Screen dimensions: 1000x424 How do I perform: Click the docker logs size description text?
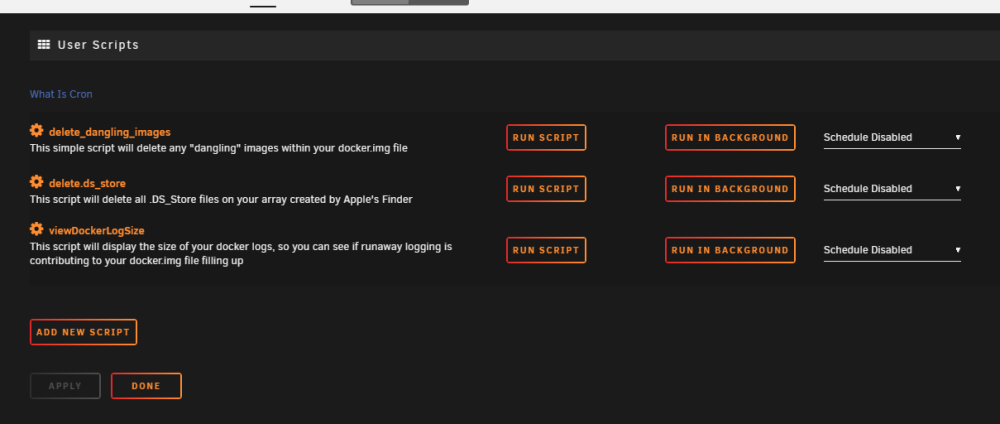point(241,253)
